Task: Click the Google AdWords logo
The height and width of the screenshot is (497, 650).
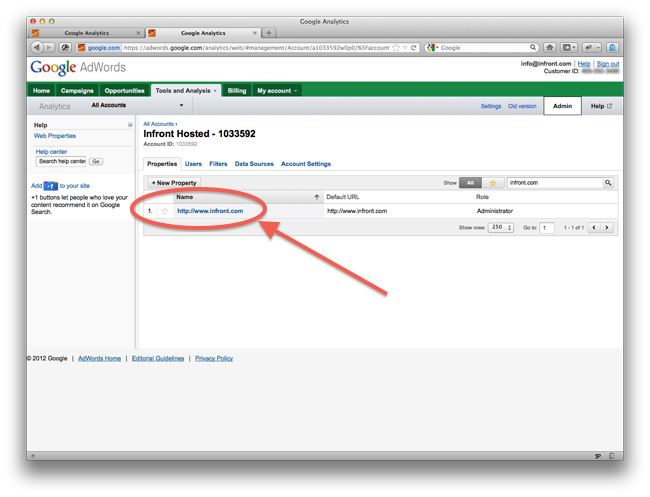Action: click(78, 67)
